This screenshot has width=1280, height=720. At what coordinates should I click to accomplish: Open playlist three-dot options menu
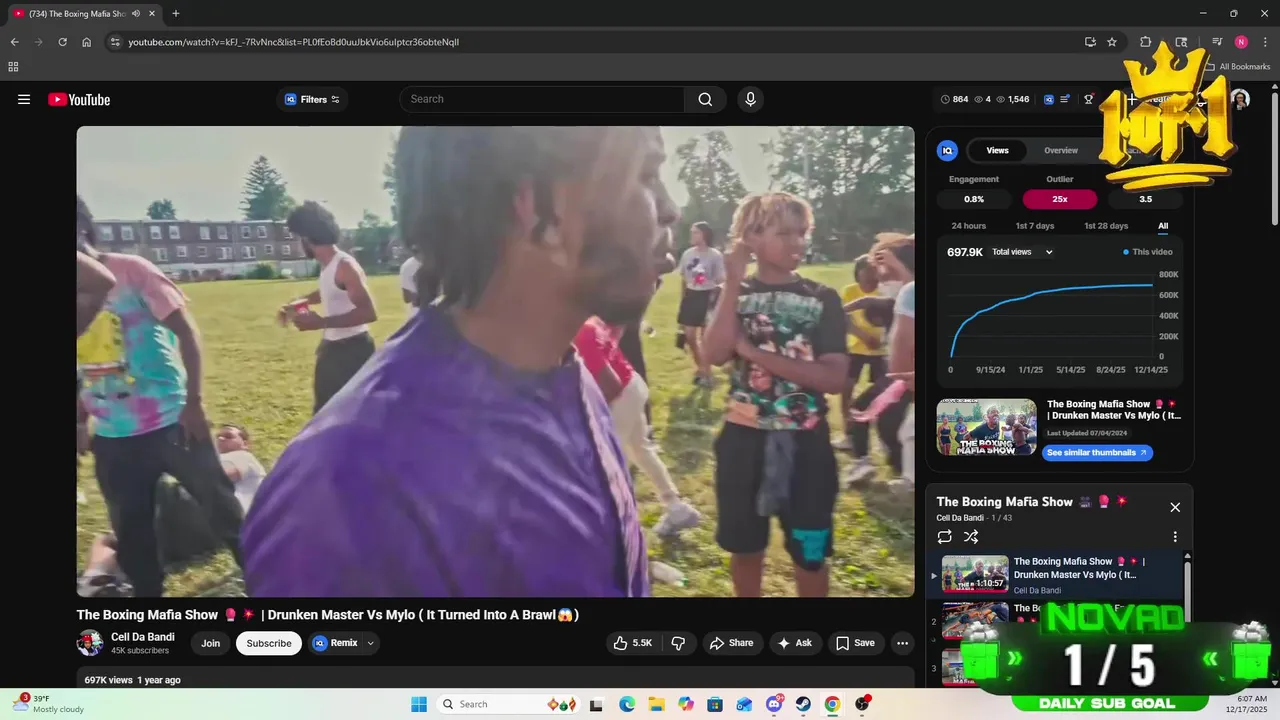[x=1175, y=537]
